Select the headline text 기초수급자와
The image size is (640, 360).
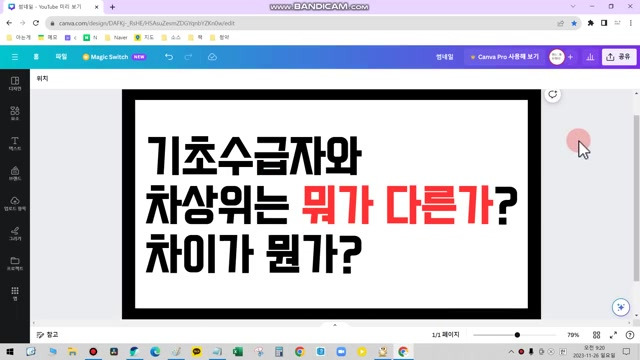click(x=254, y=156)
